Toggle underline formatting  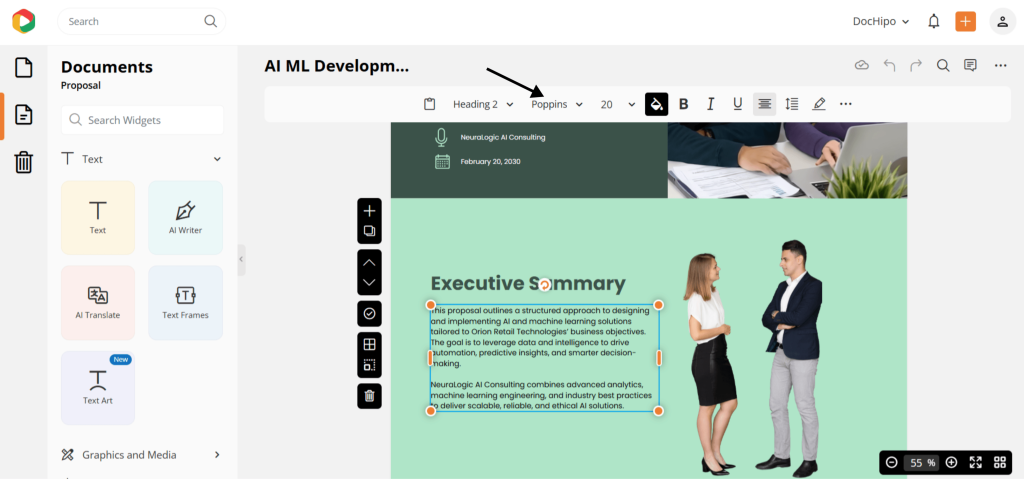tap(737, 104)
